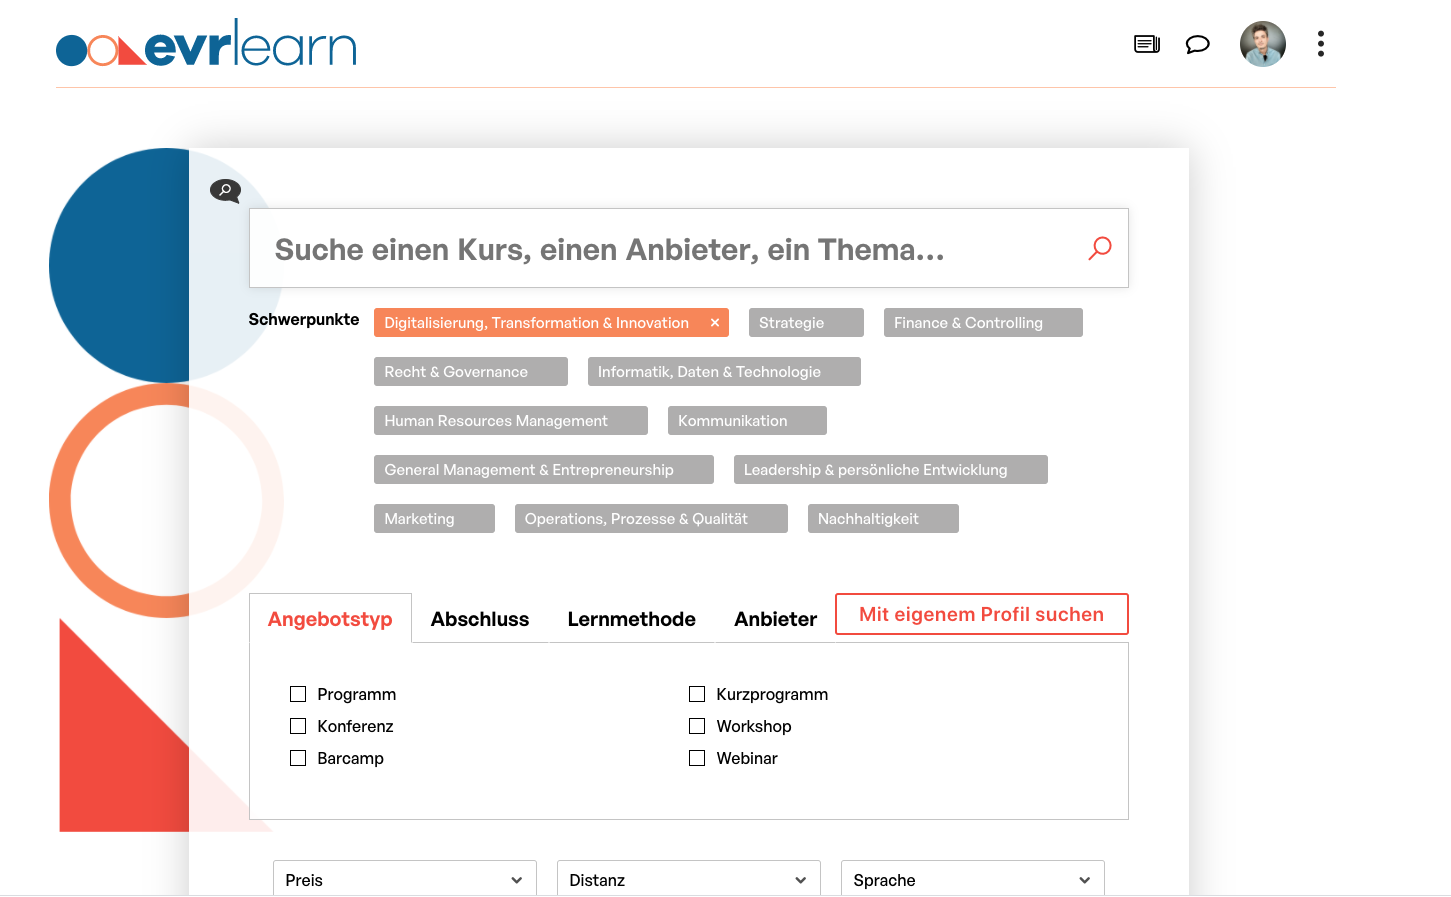Expand the Distanz dropdown
1451x897 pixels.
[688, 879]
